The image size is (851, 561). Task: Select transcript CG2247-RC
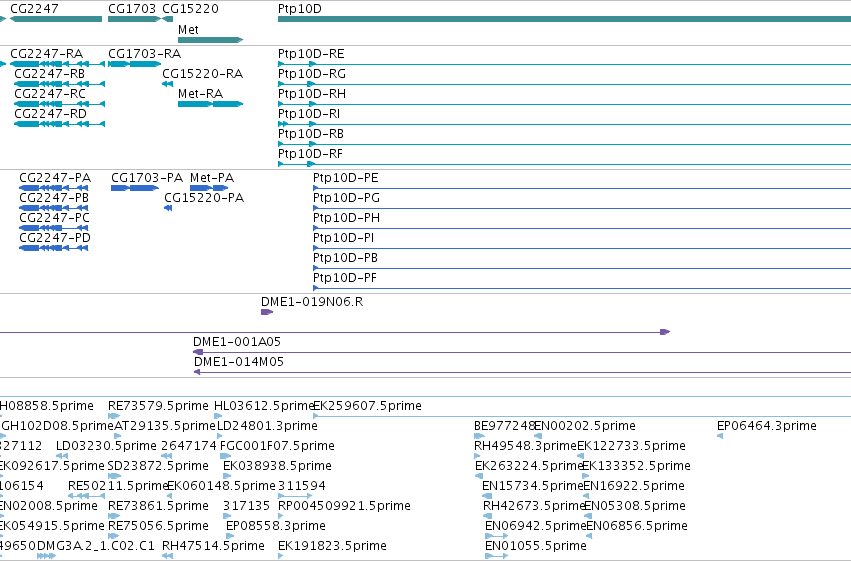(x=60, y=104)
